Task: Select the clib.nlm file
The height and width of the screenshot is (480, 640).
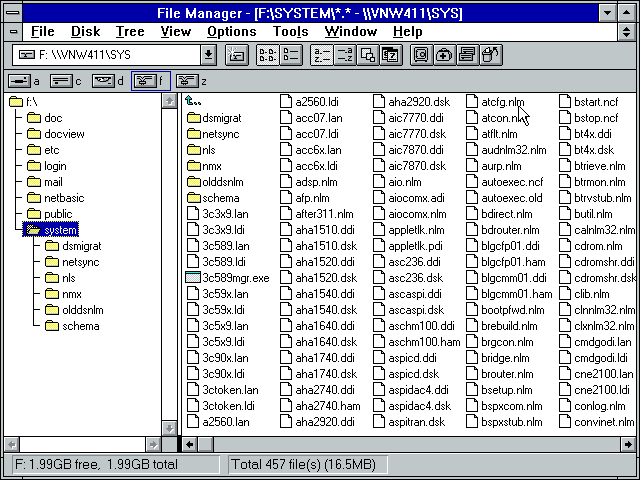Action: tap(584, 294)
